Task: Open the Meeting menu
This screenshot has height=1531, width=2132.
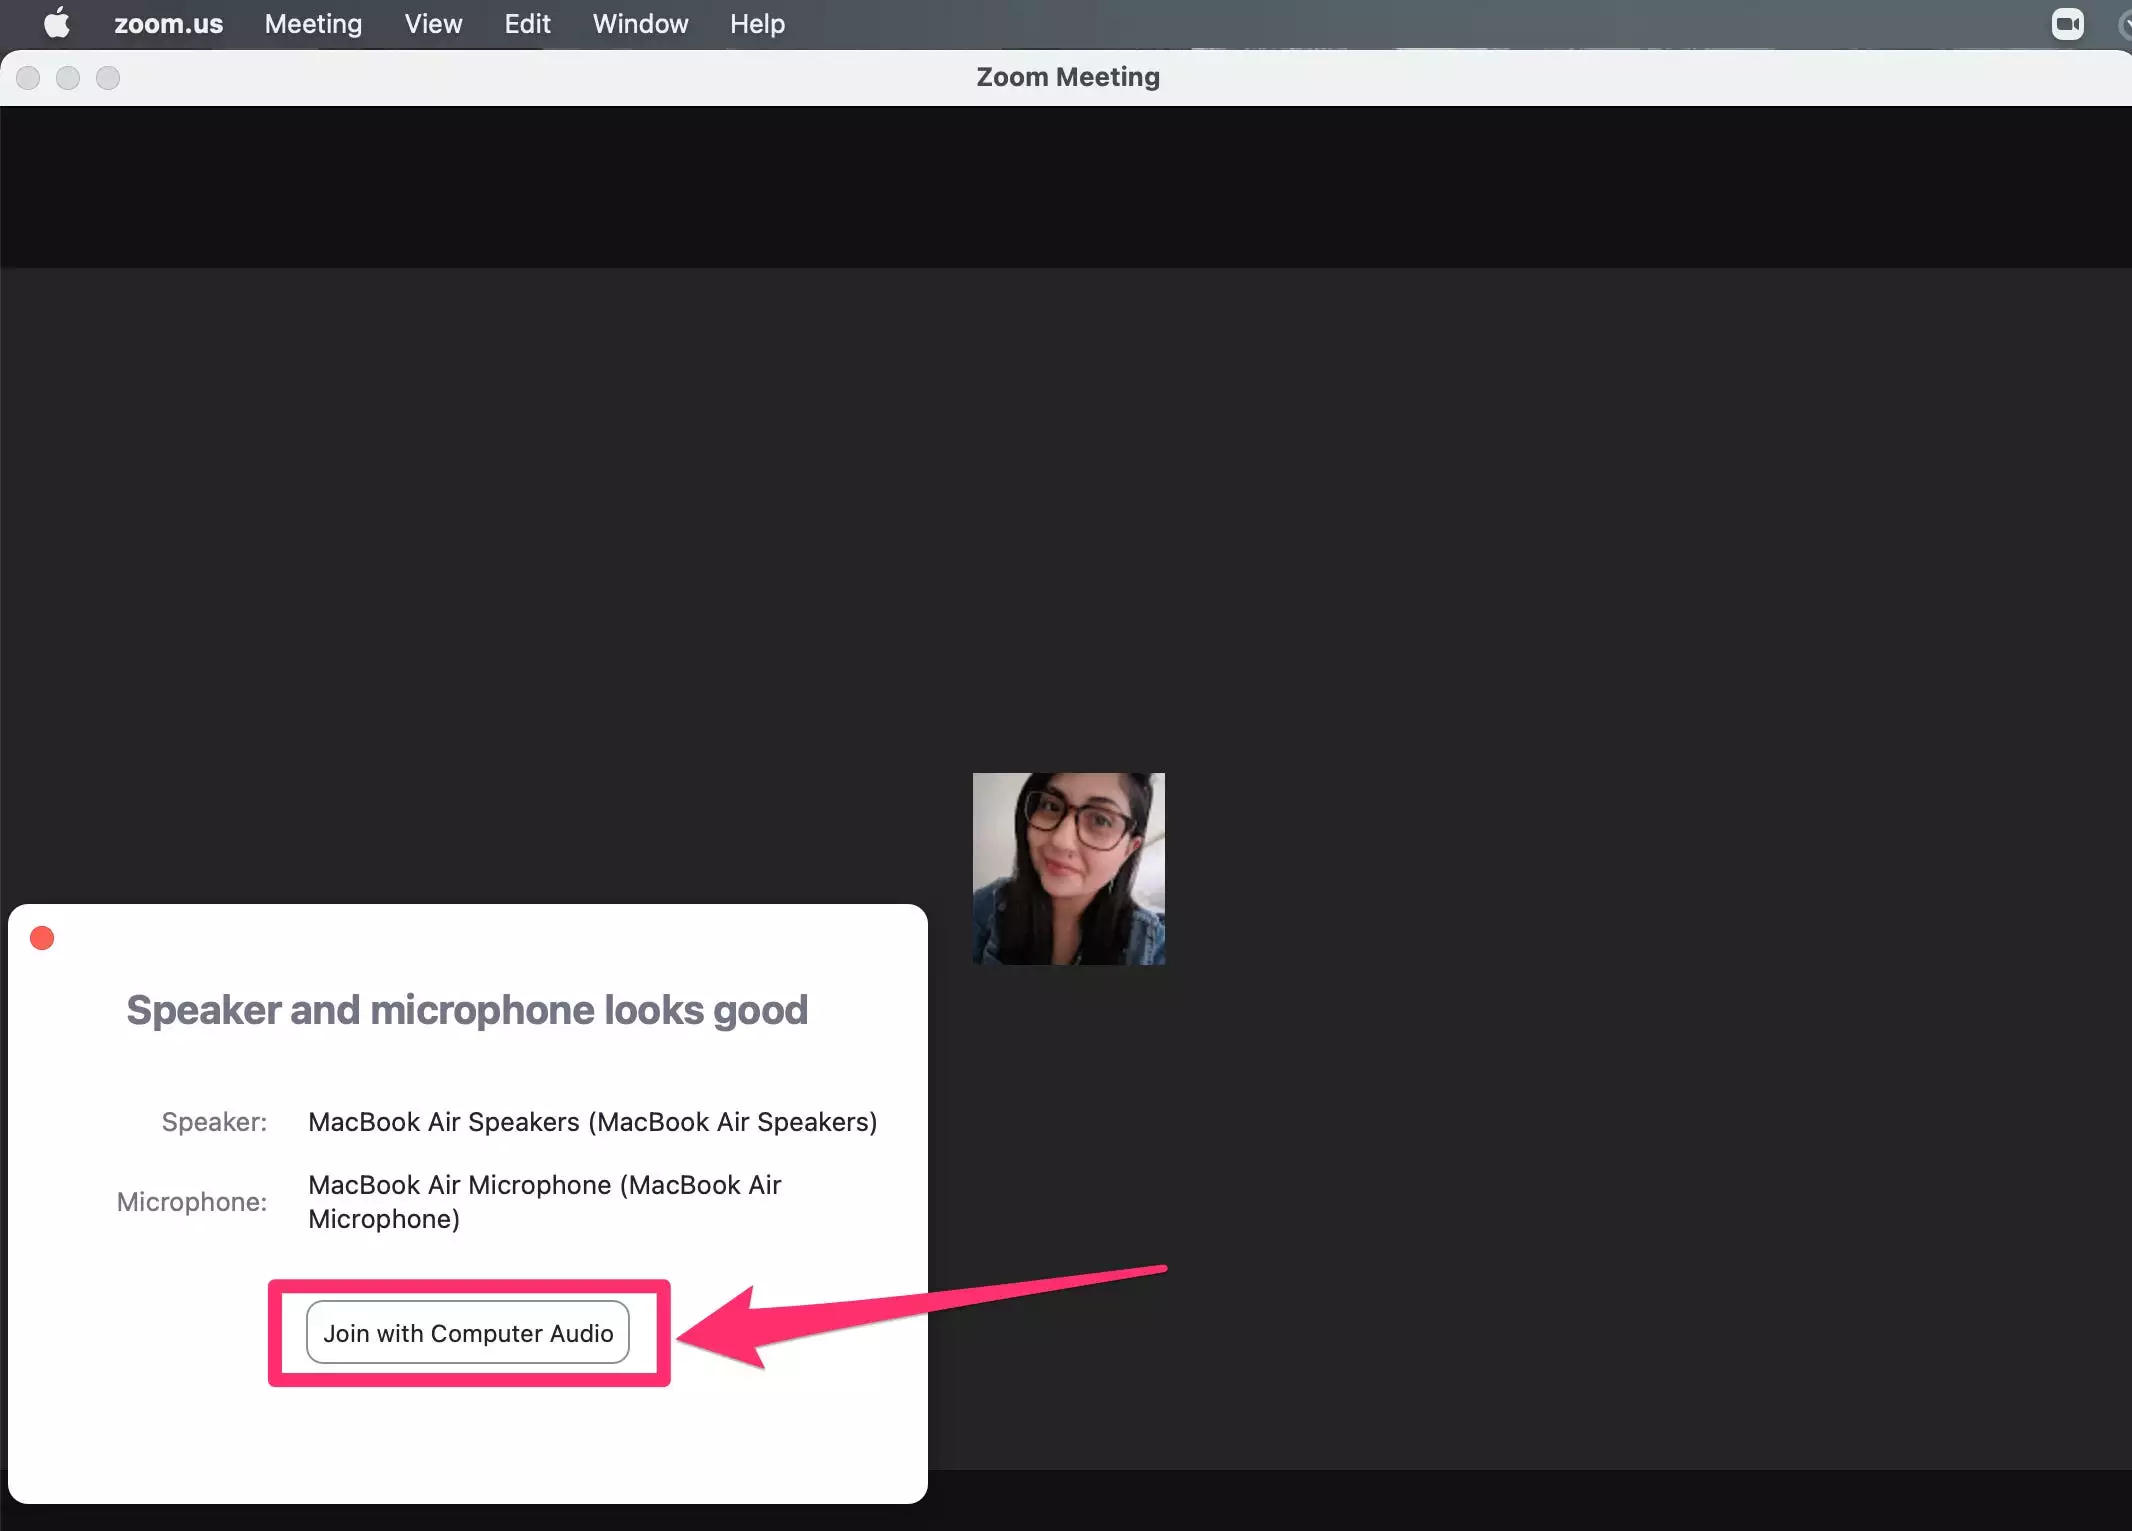Action: 313,23
